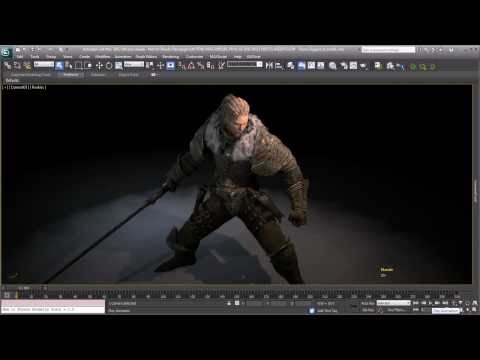480x360 pixels.
Task: Open the viewport [+] general menu
Action: (4, 87)
